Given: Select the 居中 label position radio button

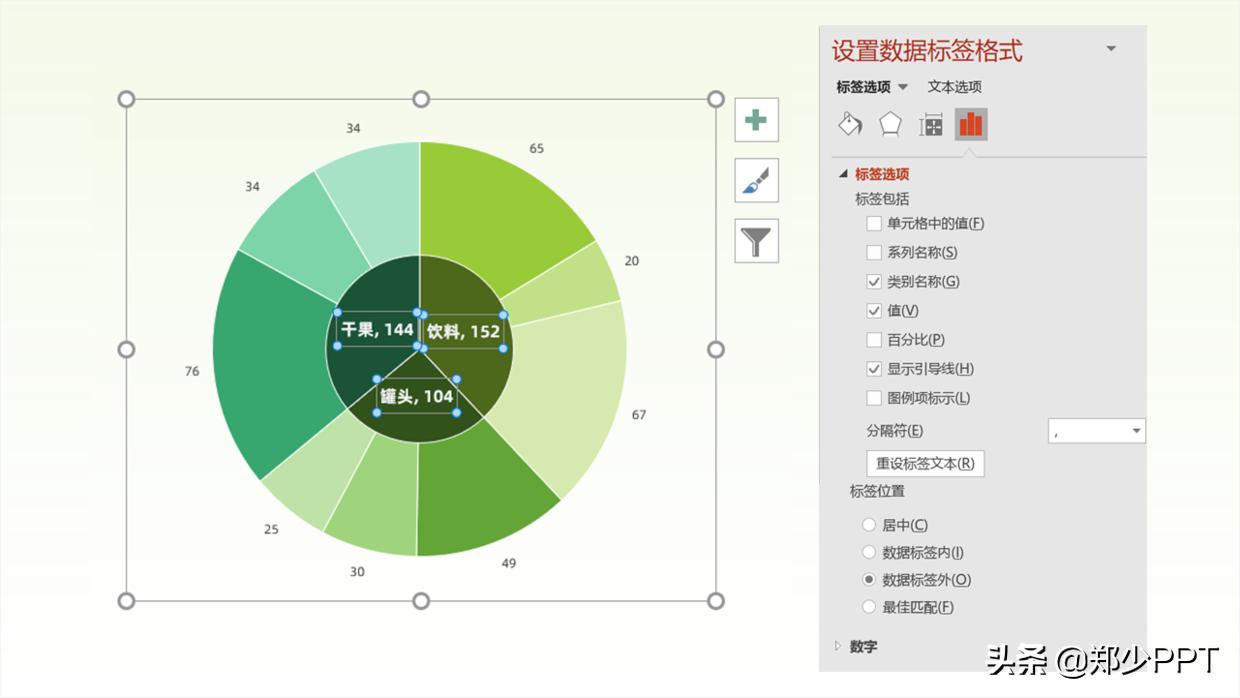Looking at the screenshot, I should pyautogui.click(x=868, y=524).
